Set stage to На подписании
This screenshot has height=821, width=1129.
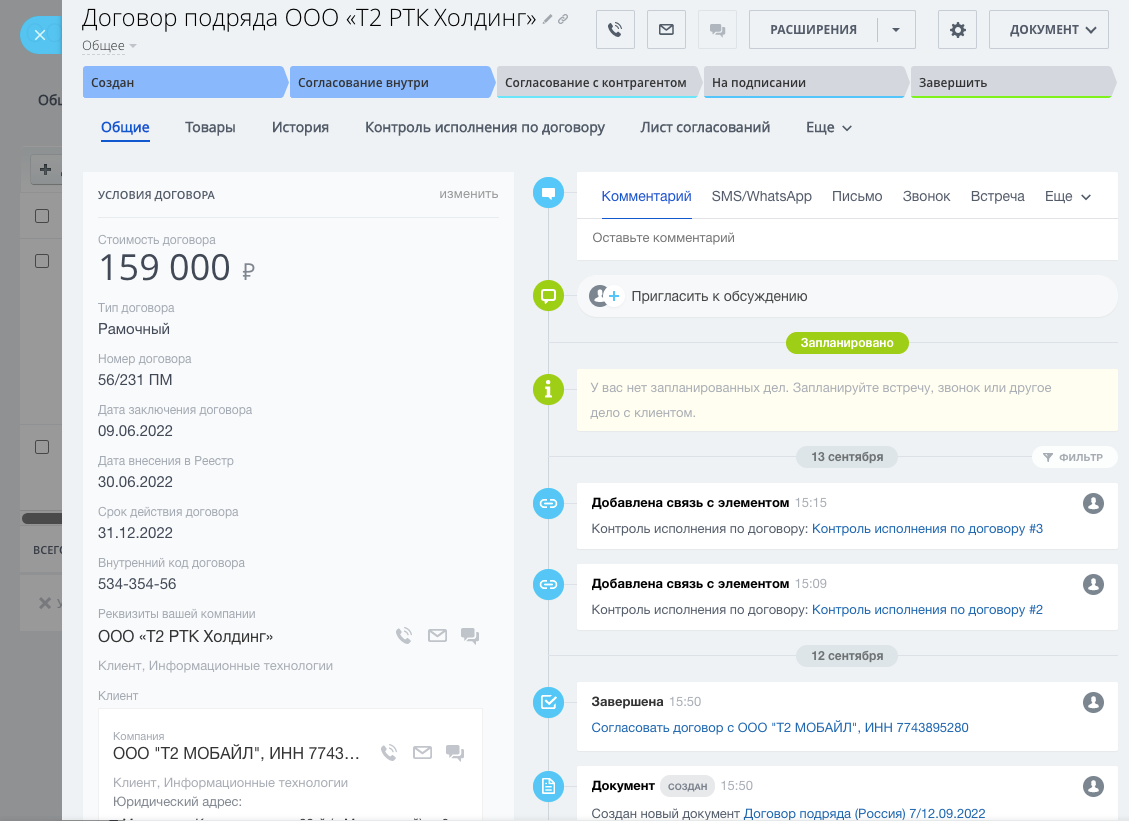[804, 82]
